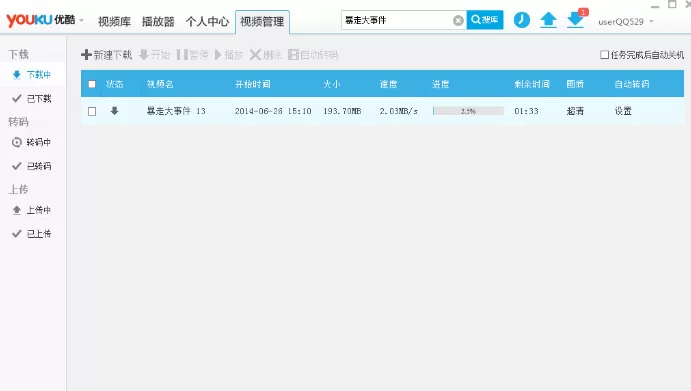Screen dimensions: 691x391
Task: Switch to the 播放器 tab
Action: [158, 21]
